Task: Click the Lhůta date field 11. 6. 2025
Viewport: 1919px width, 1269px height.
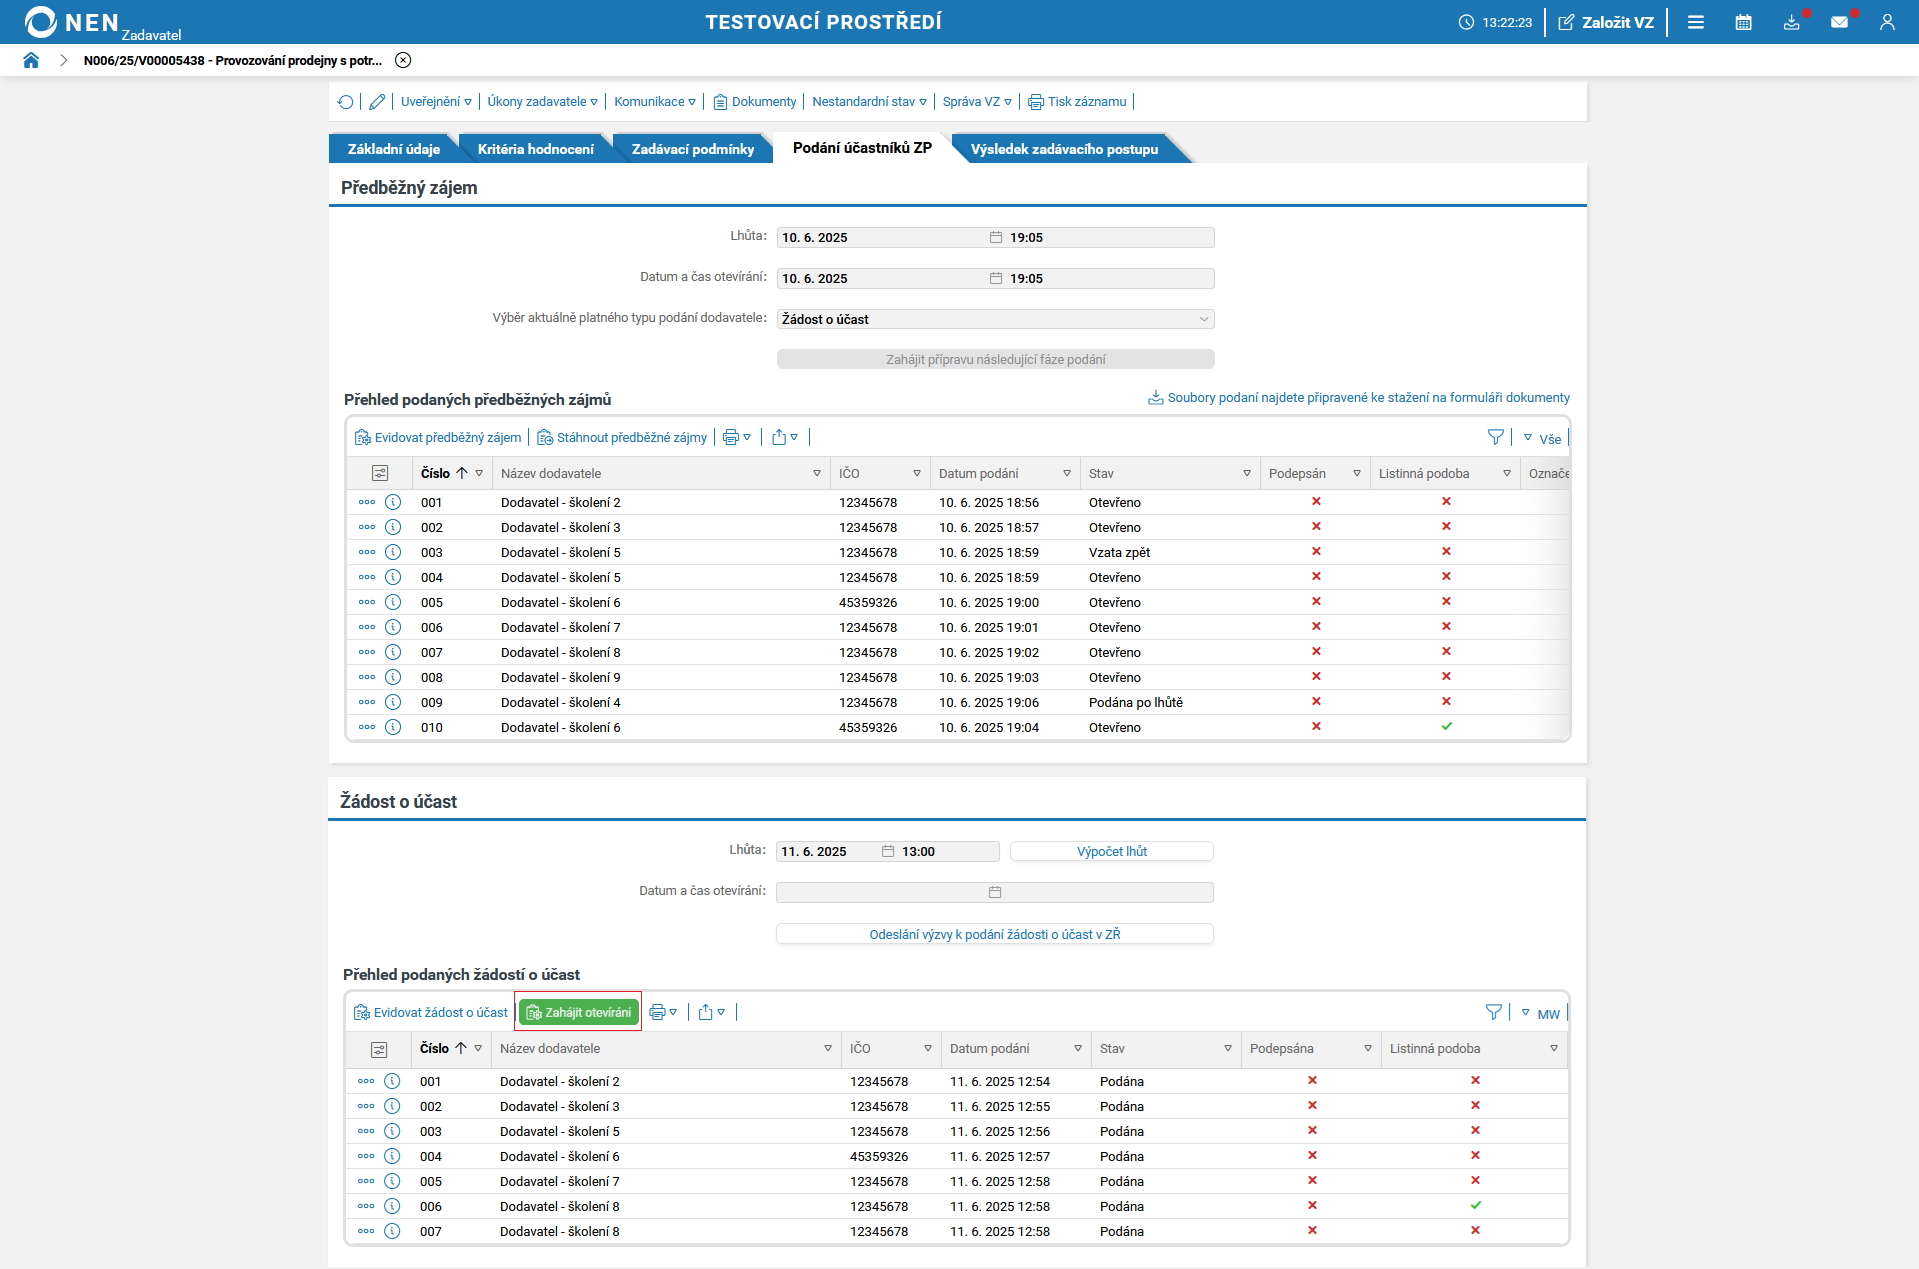Action: point(827,851)
